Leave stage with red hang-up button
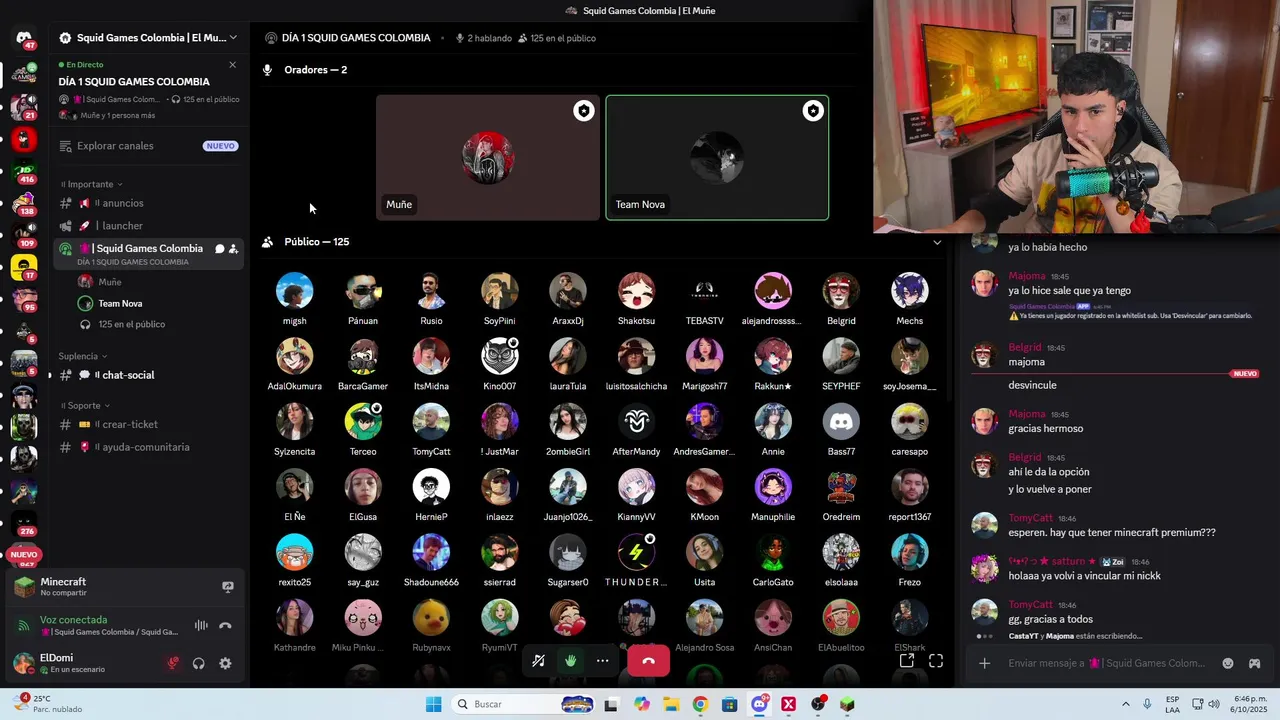This screenshot has height=720, width=1280. pos(648,661)
